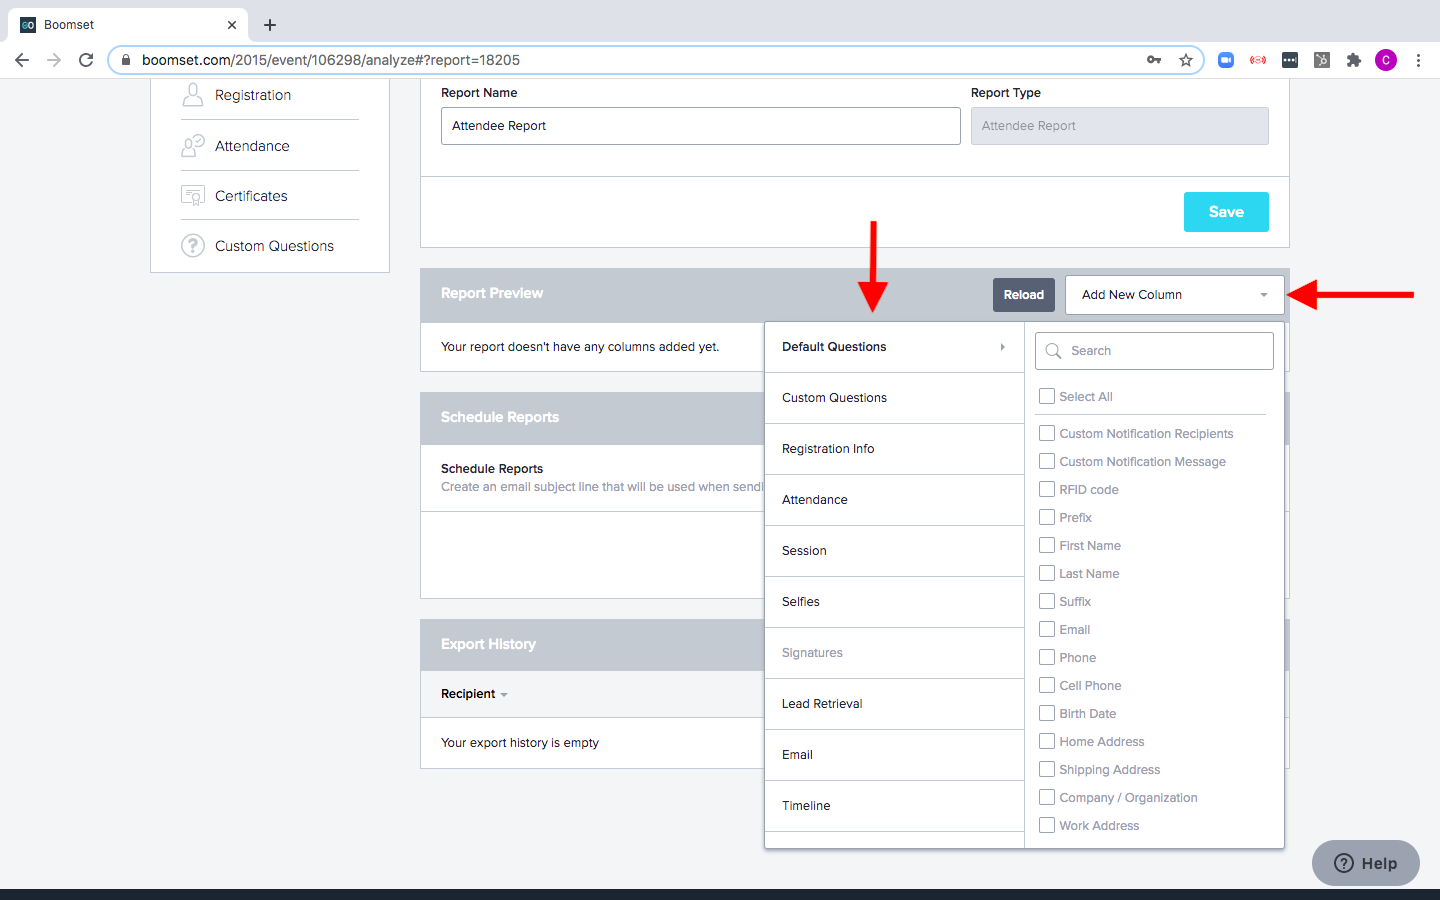Check the Home Address checkbox
1440x900 pixels.
[x=1047, y=741]
